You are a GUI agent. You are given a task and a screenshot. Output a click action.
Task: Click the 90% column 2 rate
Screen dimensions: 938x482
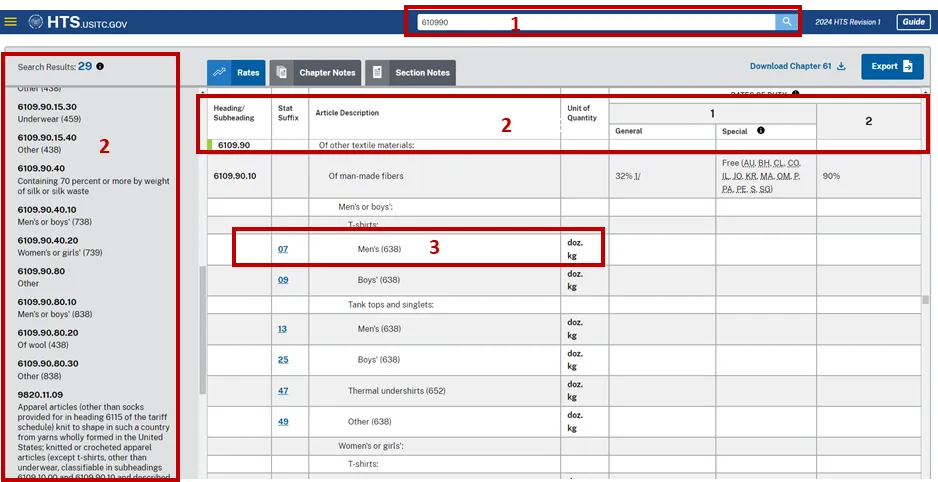point(832,176)
